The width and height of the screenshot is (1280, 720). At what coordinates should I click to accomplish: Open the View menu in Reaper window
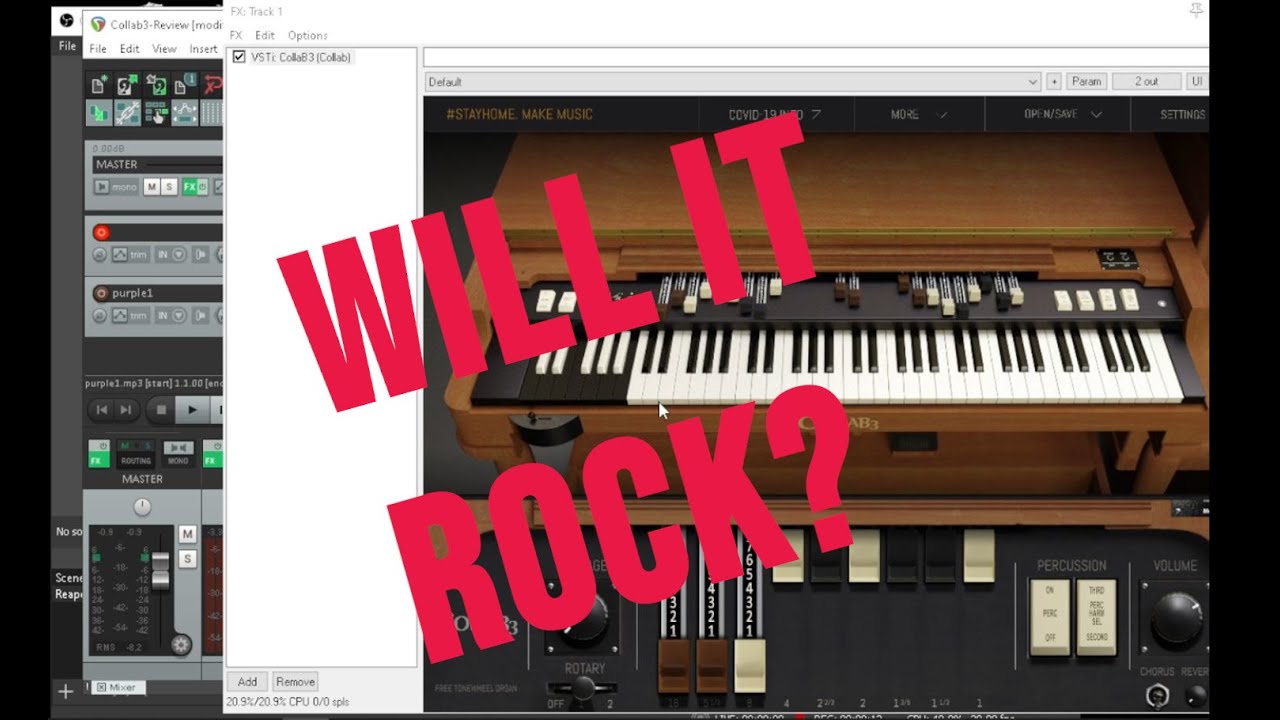click(164, 49)
